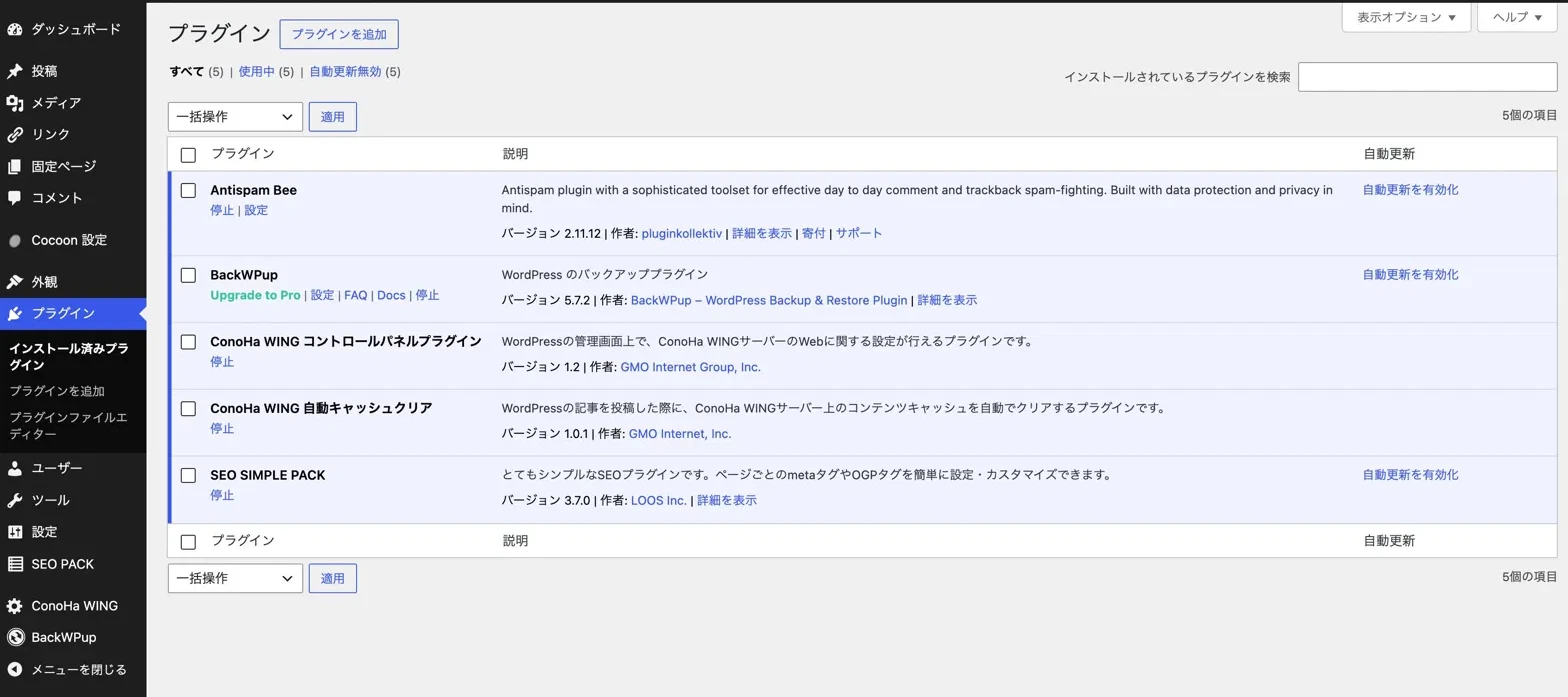Click the GMO Internet, Inc. author link
Viewport: 1568px width, 697px height.
tap(680, 434)
